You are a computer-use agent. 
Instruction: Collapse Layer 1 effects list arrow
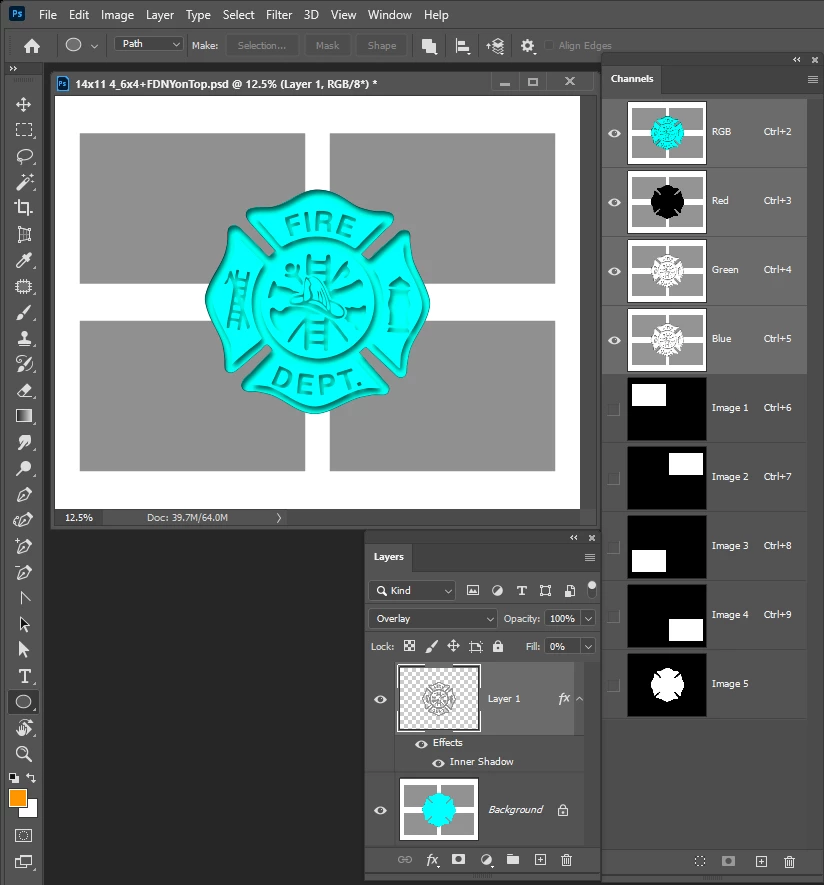[579, 699]
